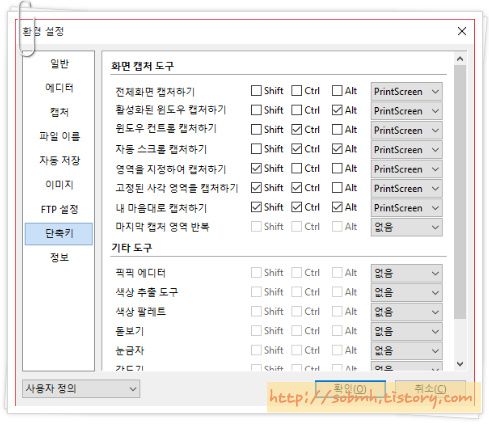This screenshot has width=489, height=424.
Task: Uncheck Ctrl for 내 마음대로 캡처하기
Action: [x=296, y=207]
